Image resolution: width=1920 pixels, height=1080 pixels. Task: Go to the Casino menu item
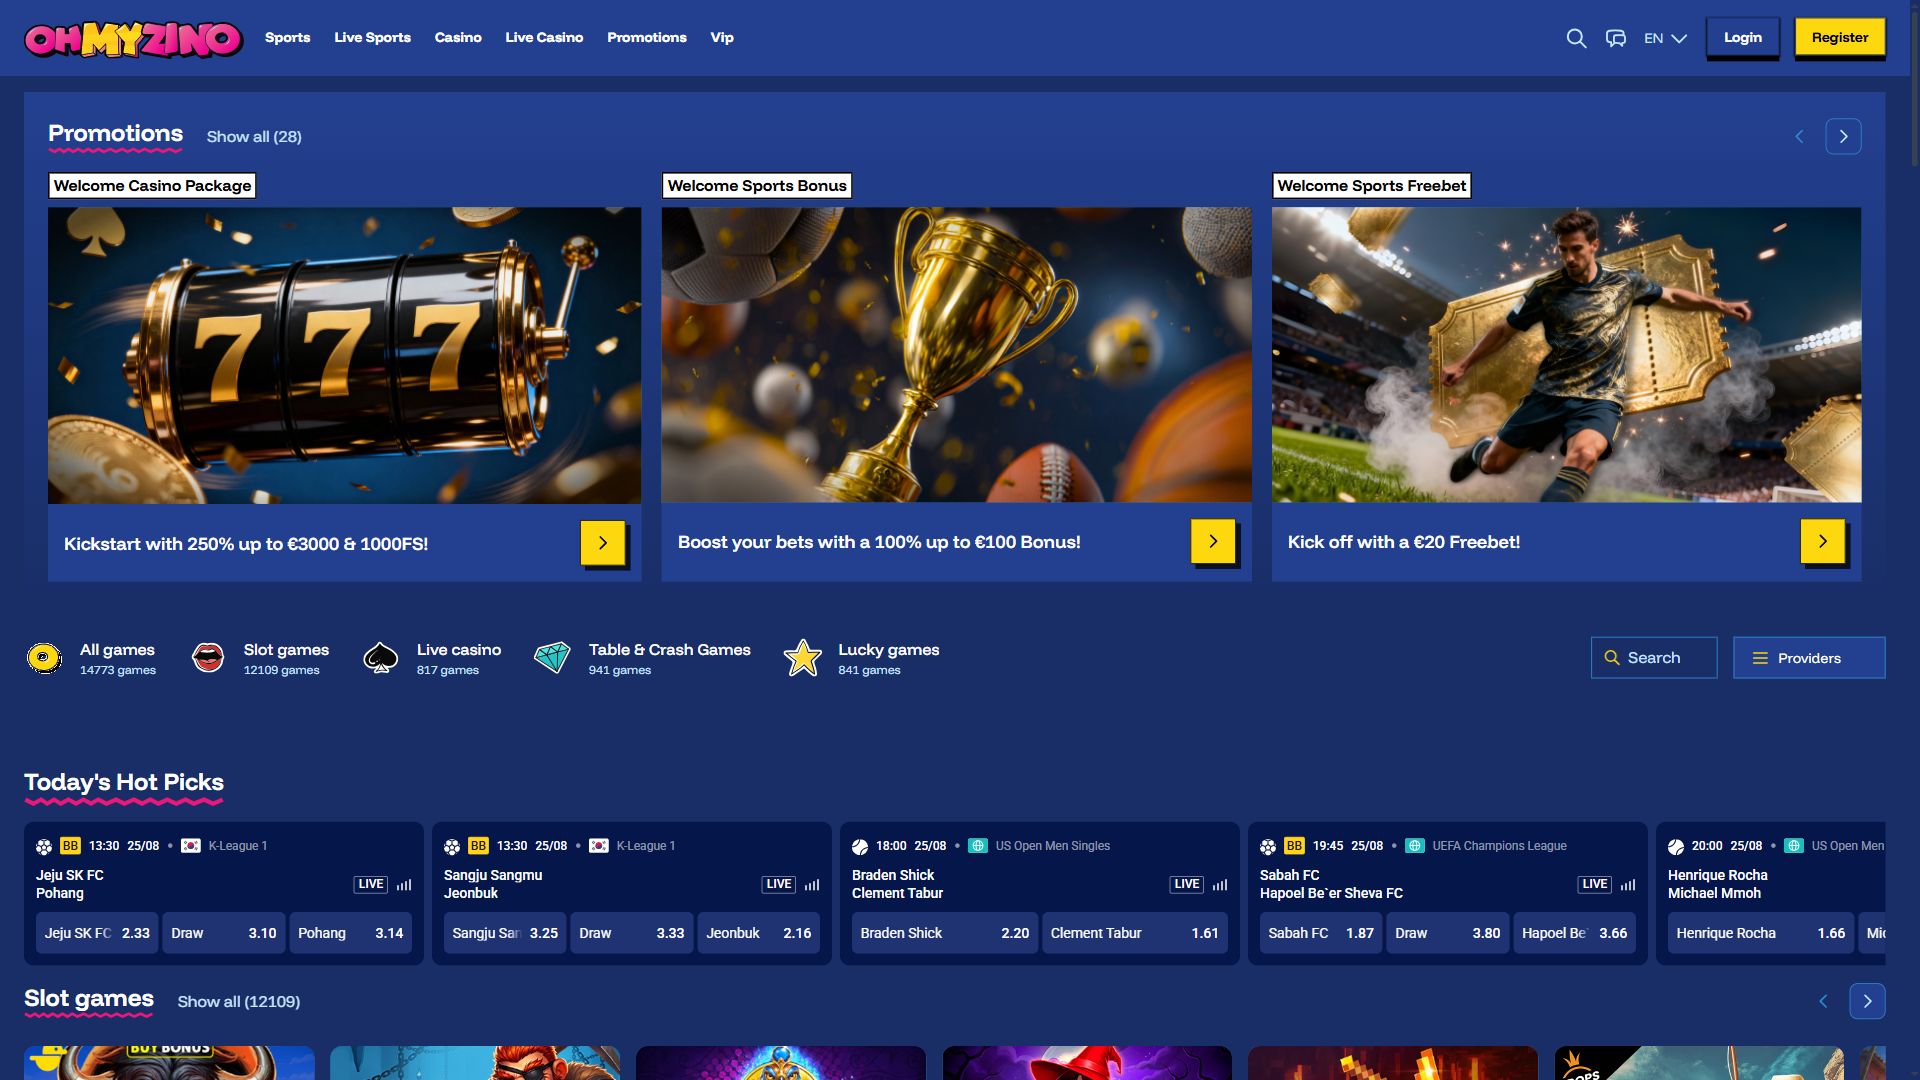coord(458,38)
